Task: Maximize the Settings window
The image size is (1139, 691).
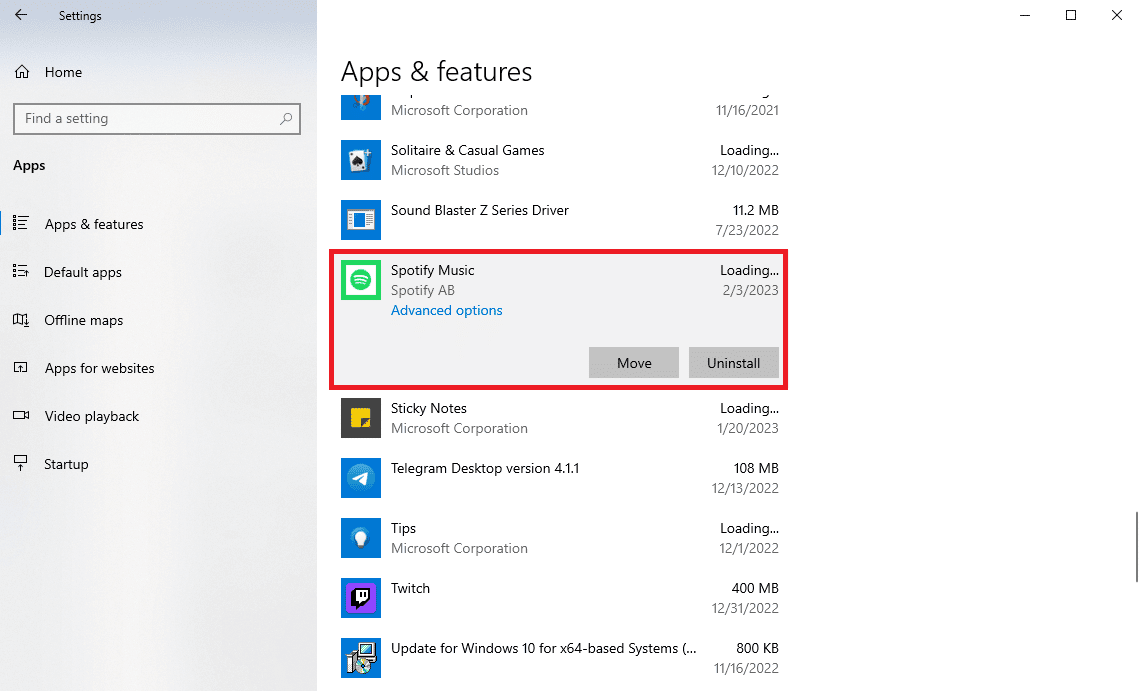Action: (x=1071, y=15)
